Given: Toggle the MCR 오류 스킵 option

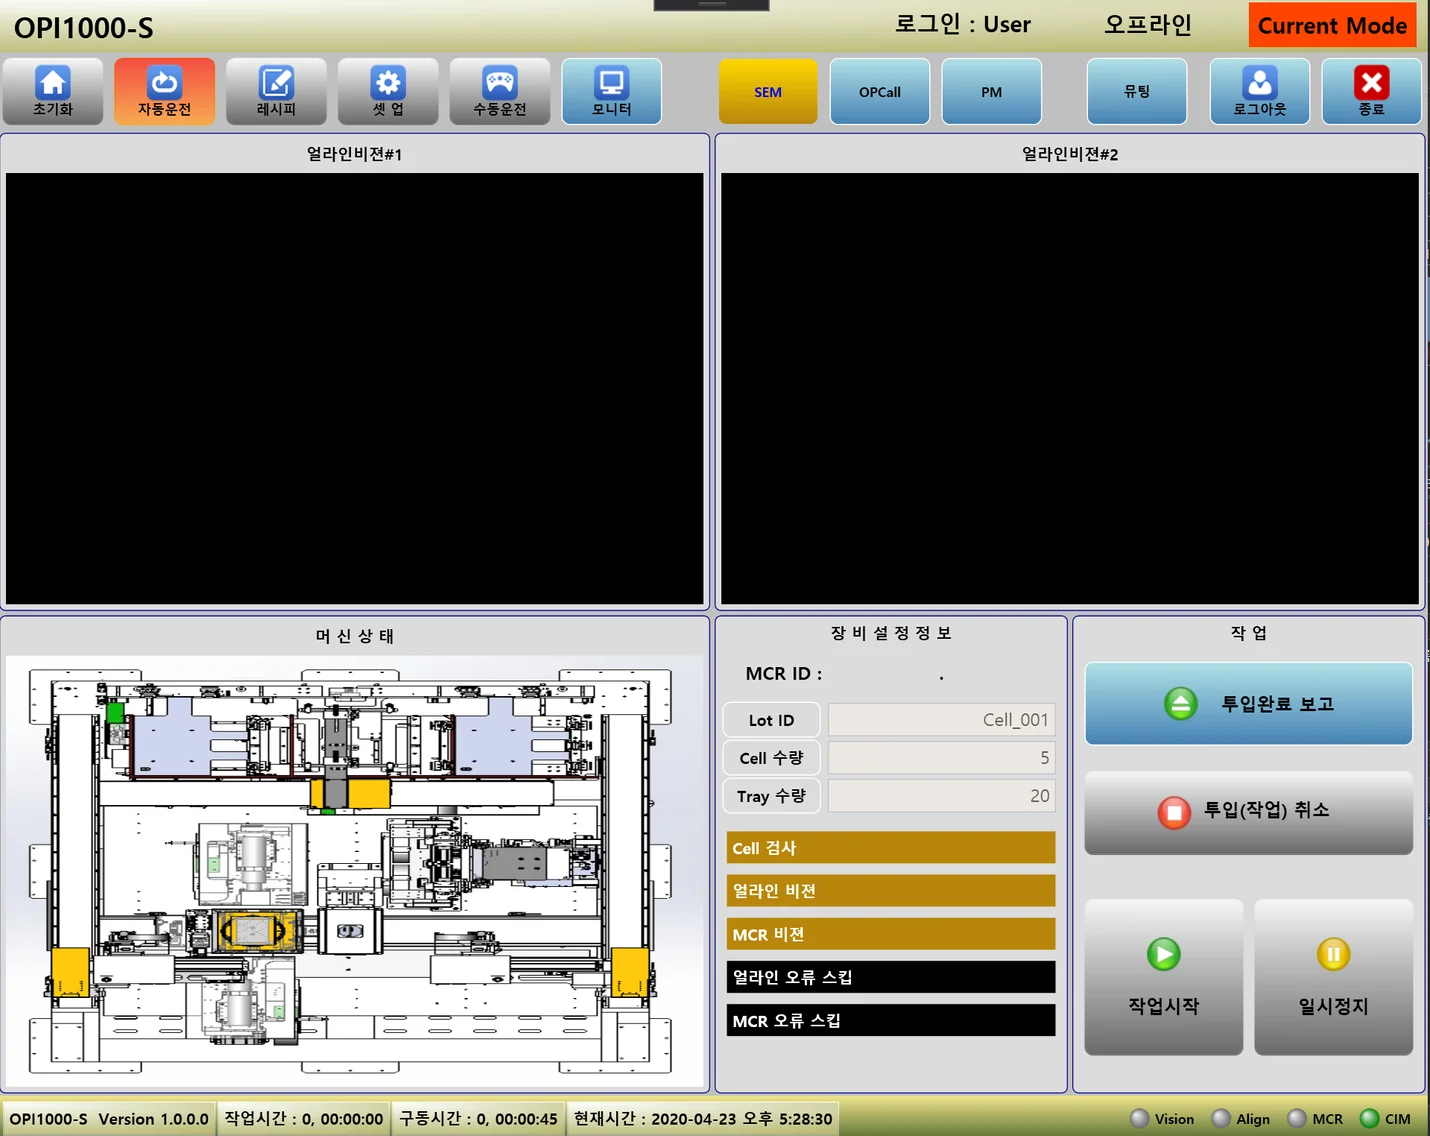Looking at the screenshot, I should pyautogui.click(x=891, y=1020).
